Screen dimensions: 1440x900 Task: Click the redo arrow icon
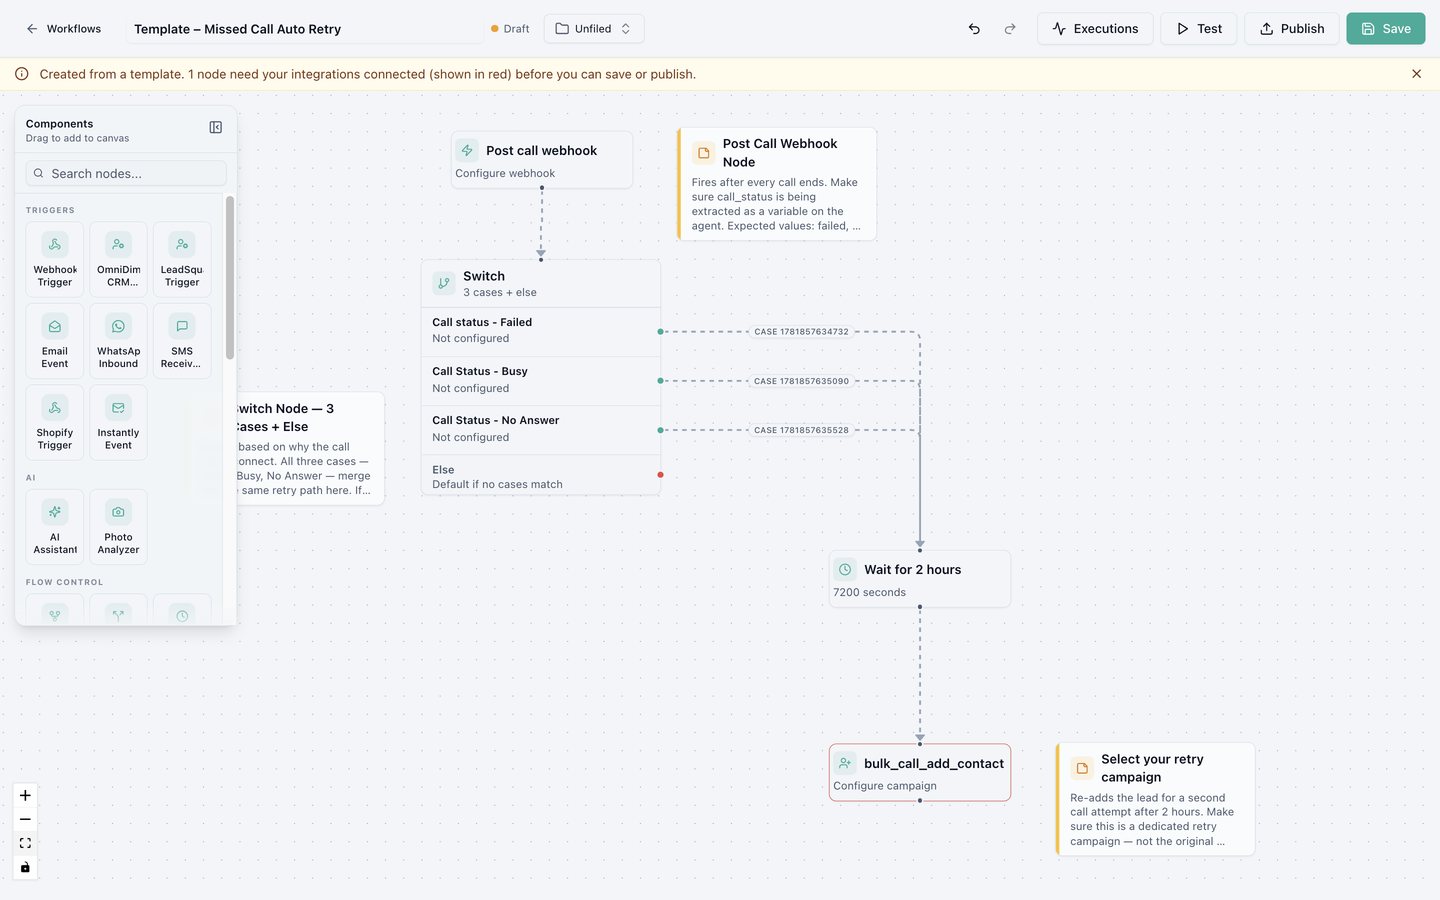pos(1010,29)
